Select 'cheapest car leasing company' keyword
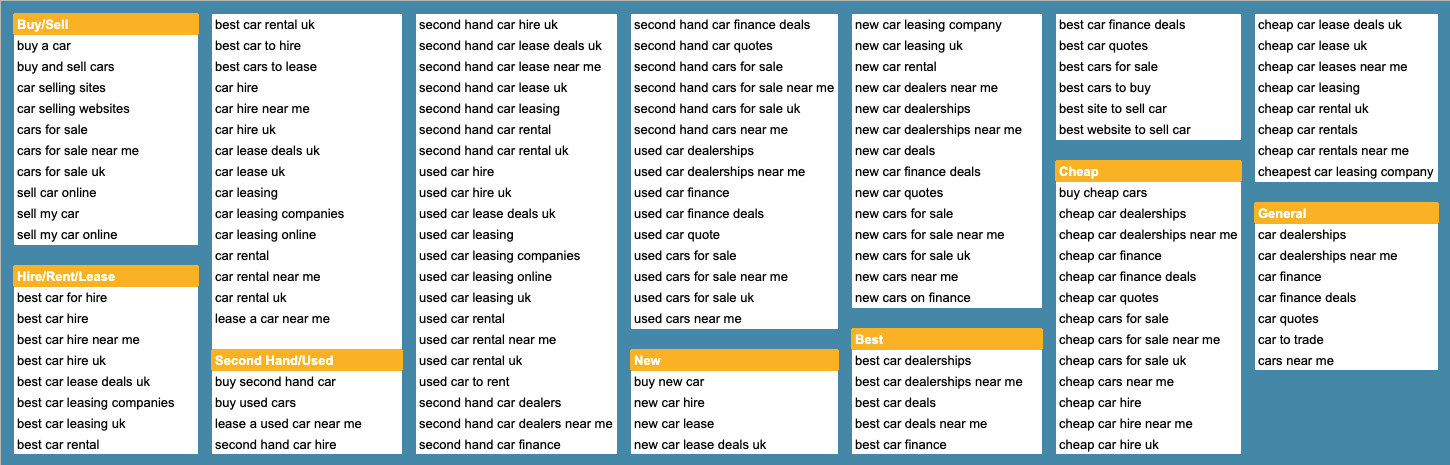This screenshot has height=465, width=1450. (1346, 172)
